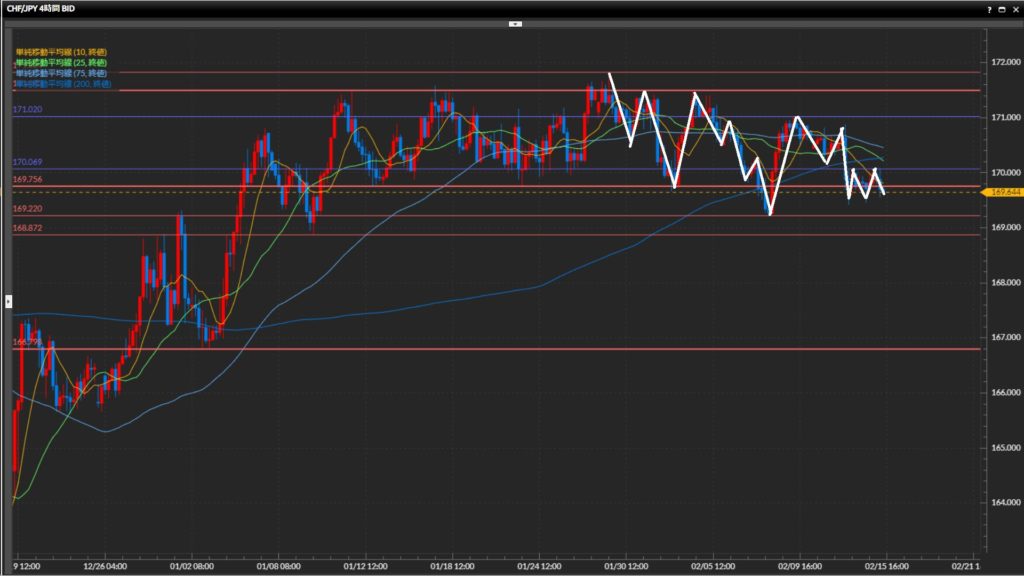Click the CHF/JPY 4時間 BID title bar
This screenshot has width=1024, height=576.
[40, 8]
